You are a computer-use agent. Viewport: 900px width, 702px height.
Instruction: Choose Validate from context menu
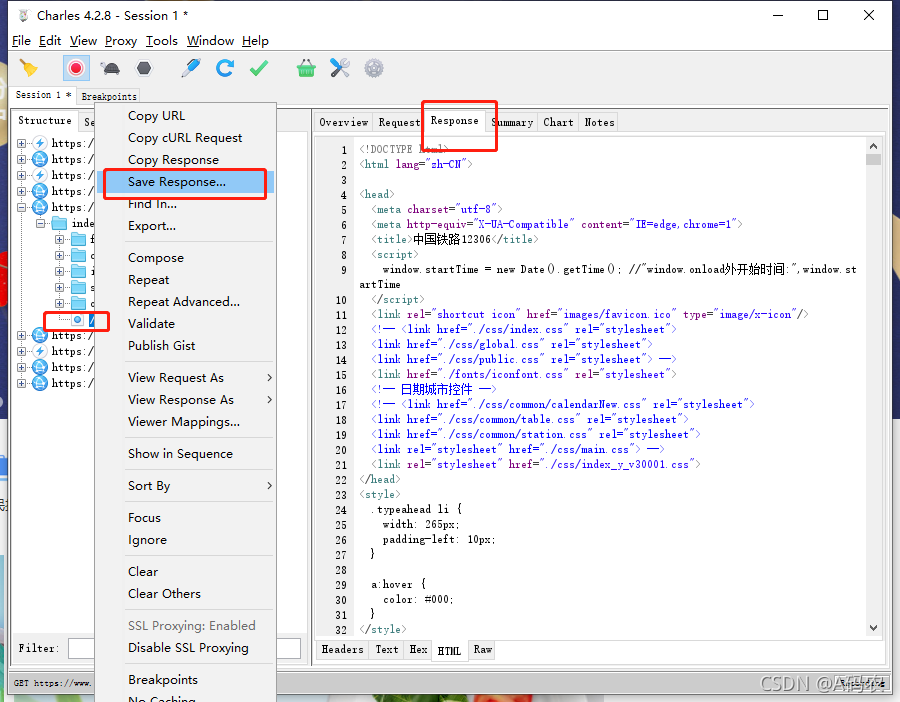pyautogui.click(x=184, y=324)
